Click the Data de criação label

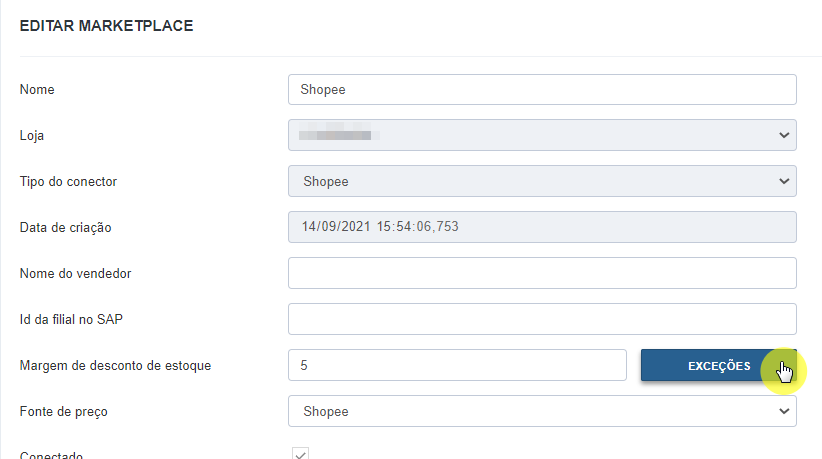pos(66,227)
